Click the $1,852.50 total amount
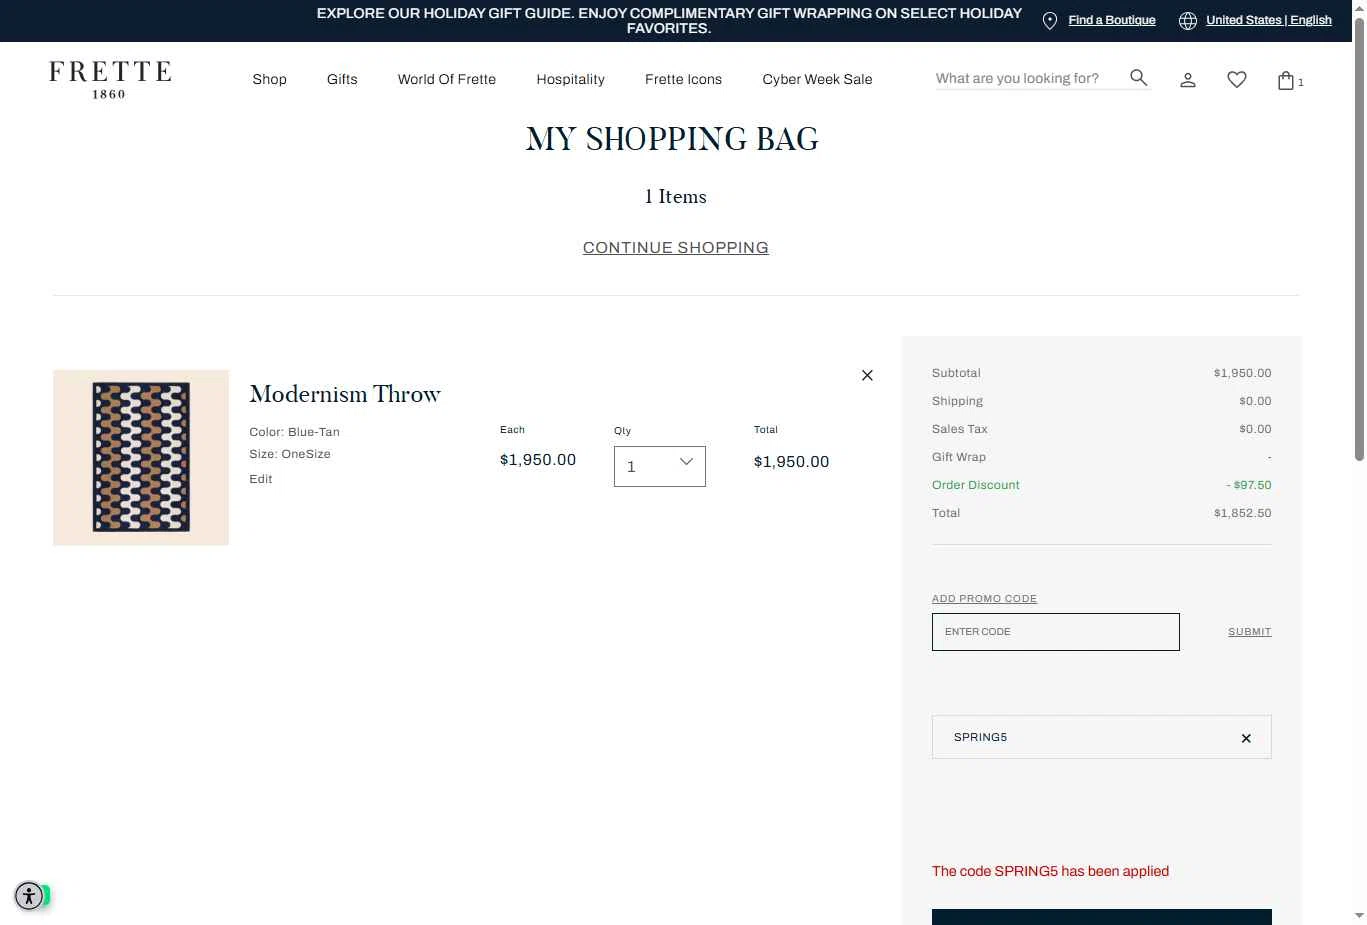This screenshot has height=925, width=1367. tap(1243, 513)
